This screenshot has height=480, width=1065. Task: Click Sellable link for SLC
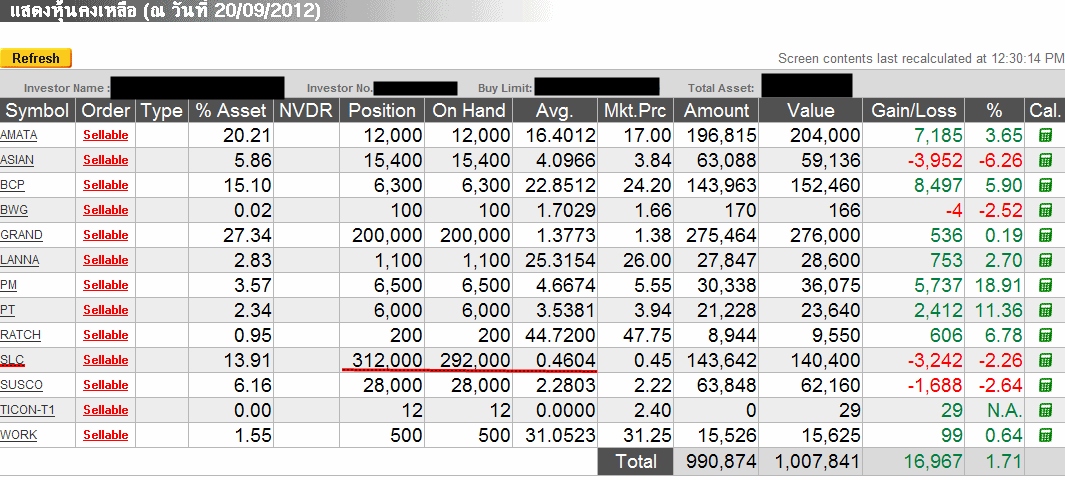coord(105,360)
